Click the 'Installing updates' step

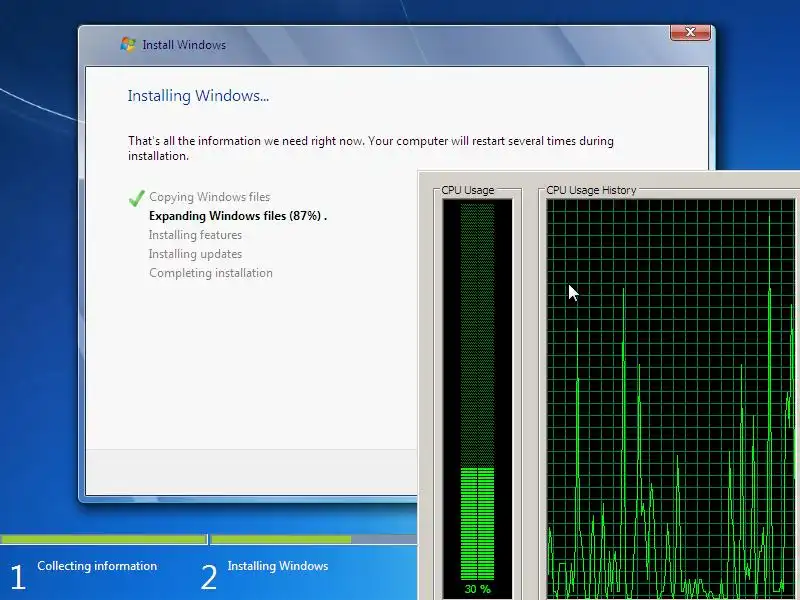point(195,254)
